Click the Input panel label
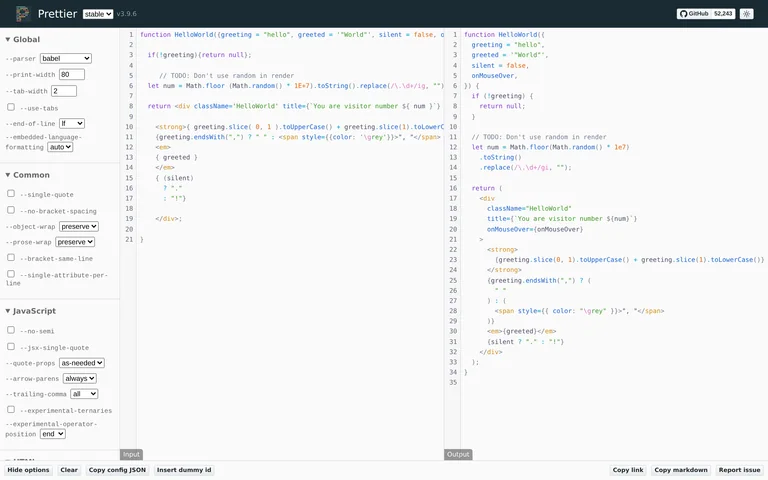 [131, 455]
